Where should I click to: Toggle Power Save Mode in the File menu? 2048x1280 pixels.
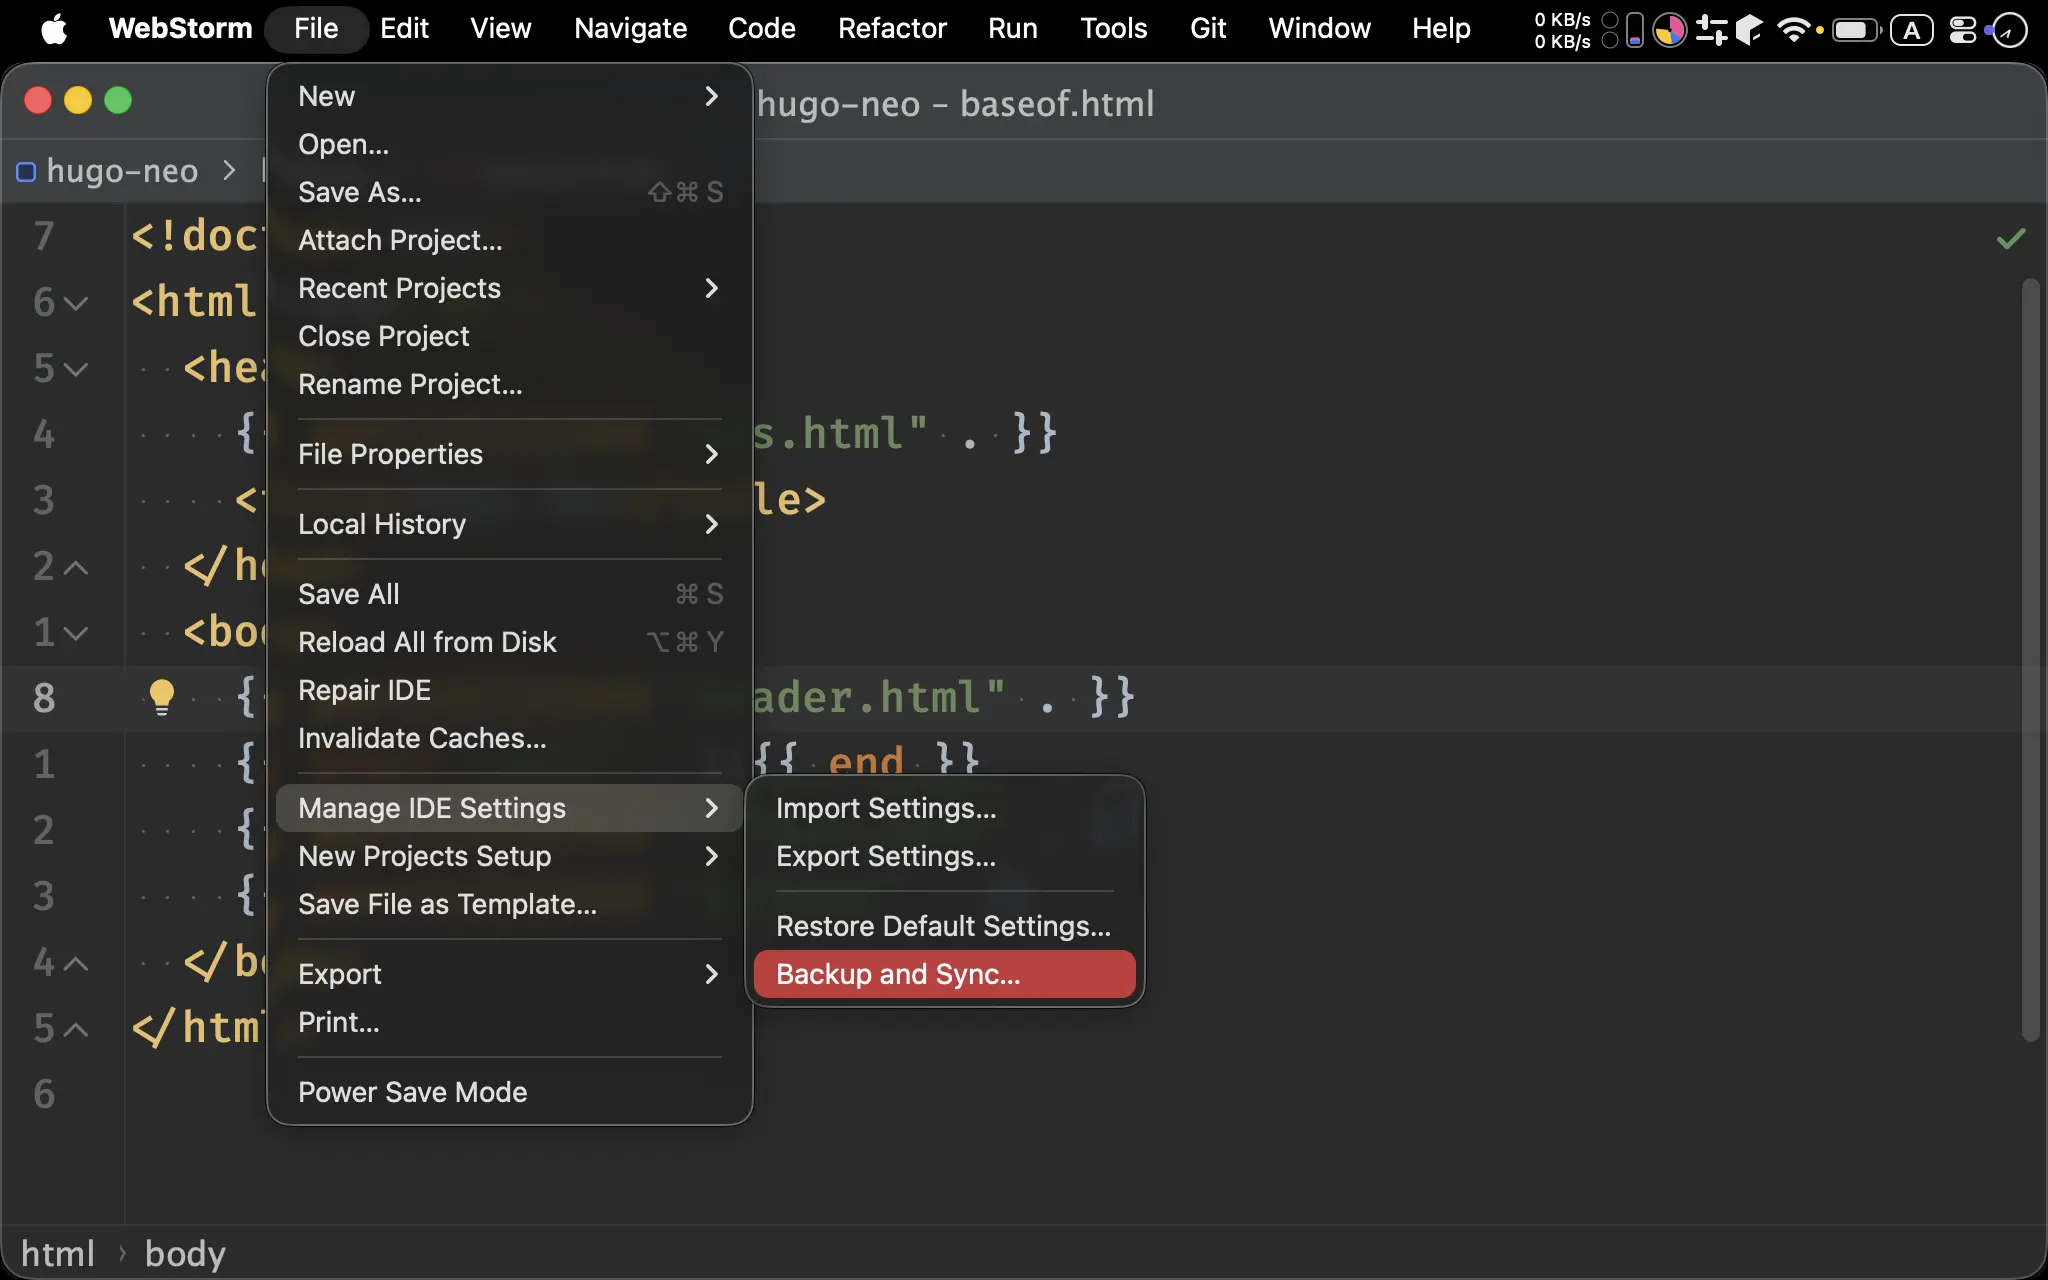coord(510,1092)
